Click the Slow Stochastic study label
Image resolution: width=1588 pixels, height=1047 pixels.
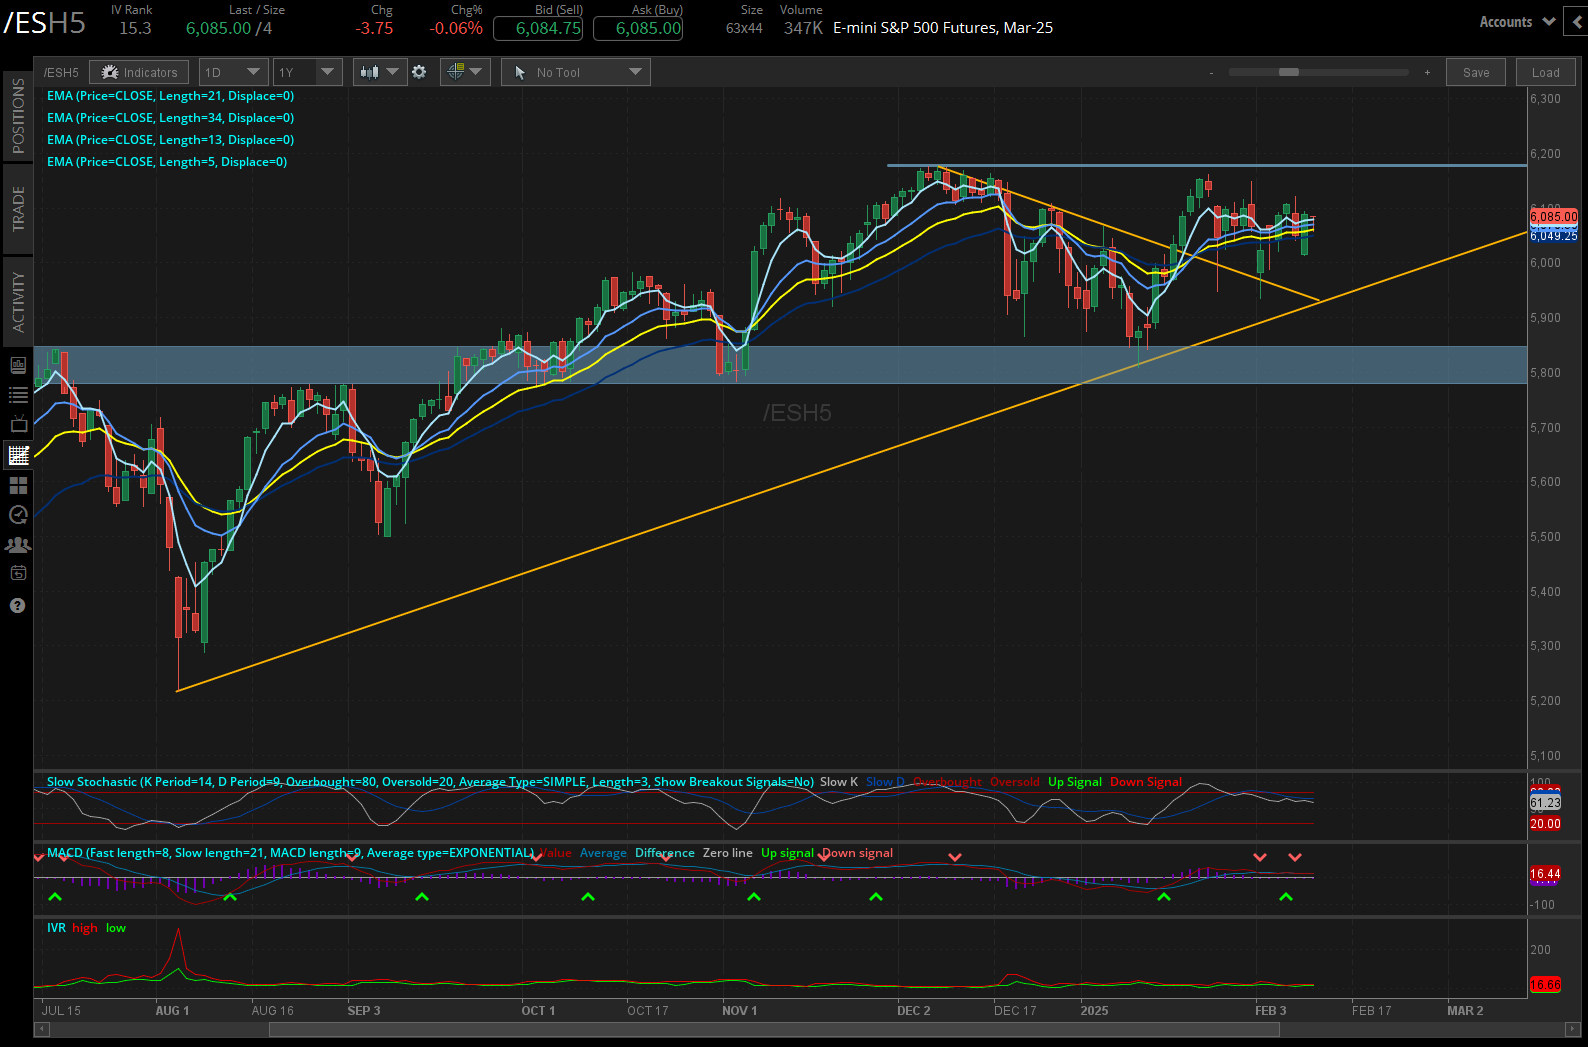click(430, 782)
